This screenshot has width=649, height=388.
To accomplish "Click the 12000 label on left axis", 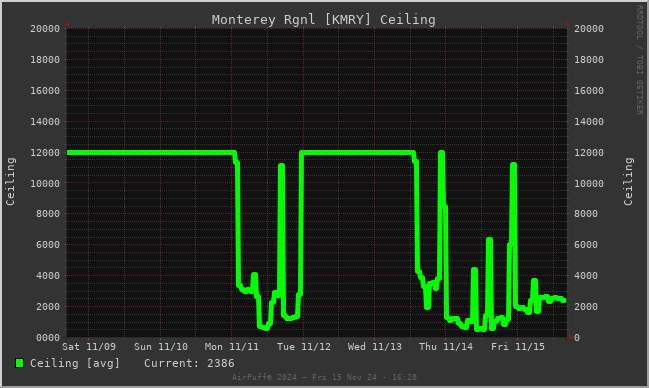I will (45, 153).
